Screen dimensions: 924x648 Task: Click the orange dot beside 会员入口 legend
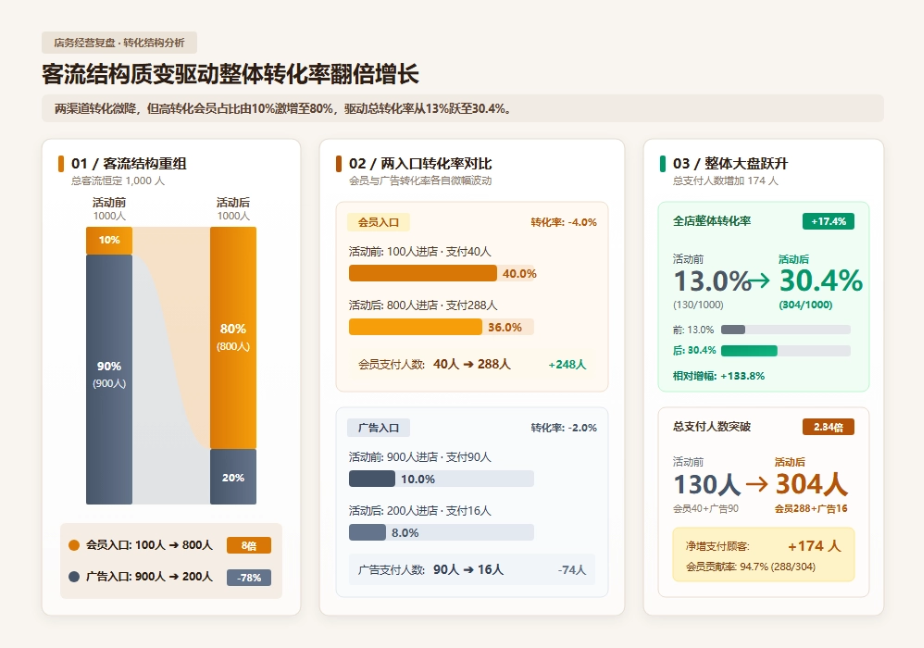click(74, 545)
